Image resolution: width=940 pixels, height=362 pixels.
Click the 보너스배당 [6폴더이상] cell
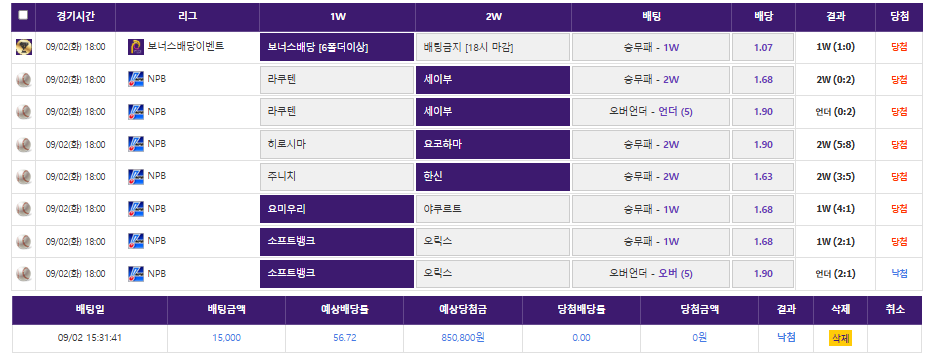point(337,47)
